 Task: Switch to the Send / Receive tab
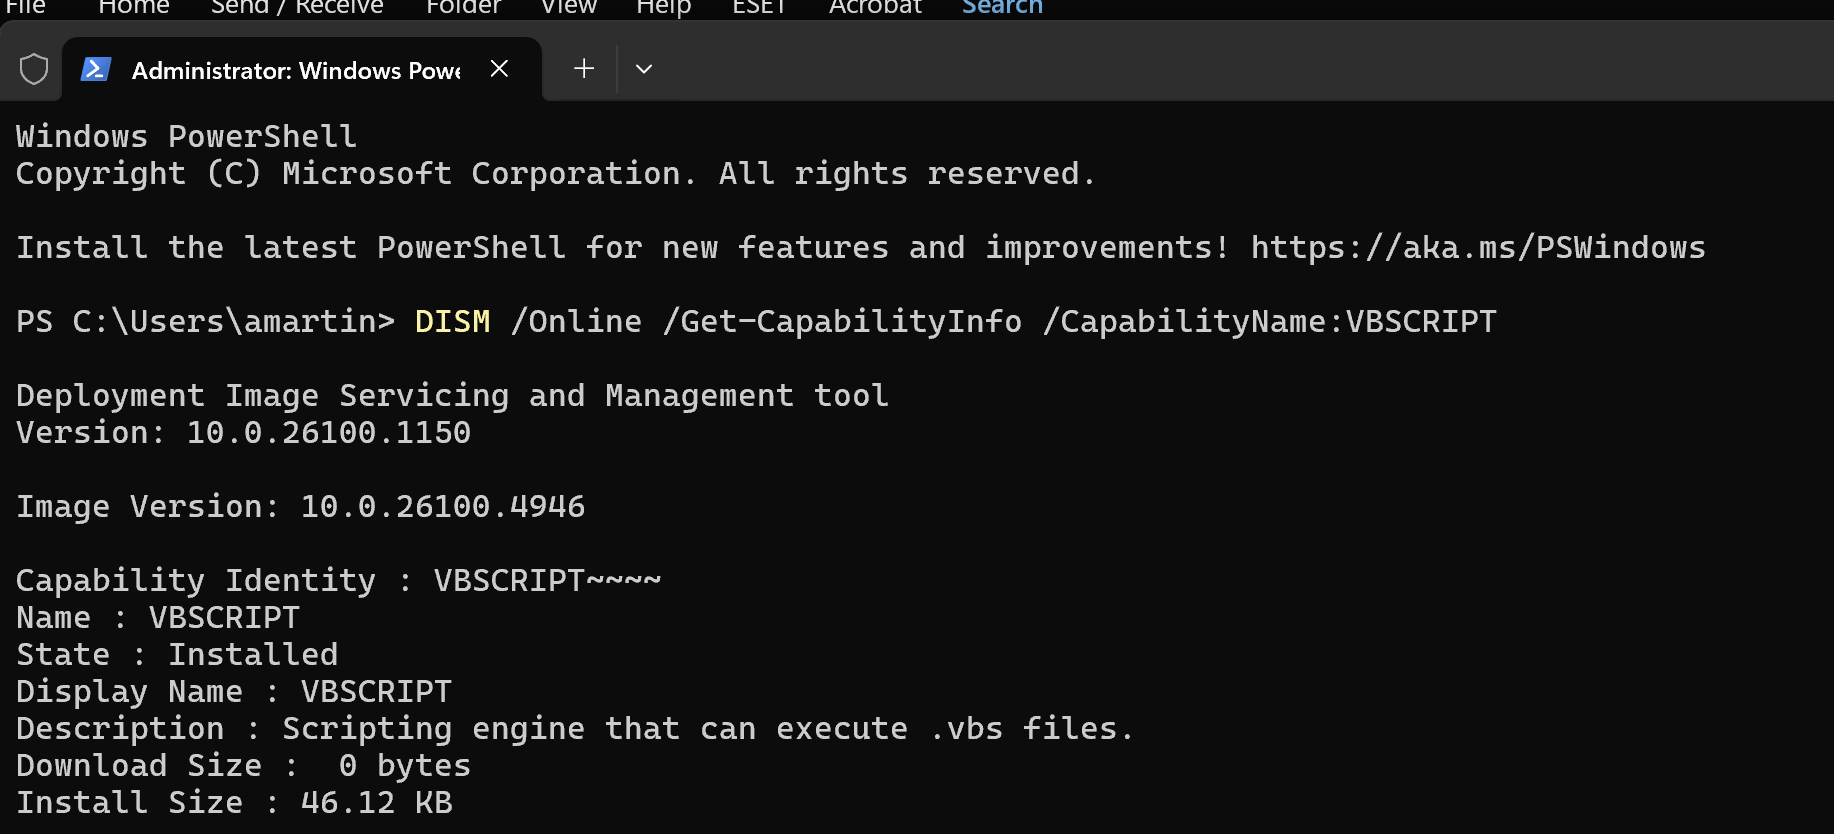(297, 7)
